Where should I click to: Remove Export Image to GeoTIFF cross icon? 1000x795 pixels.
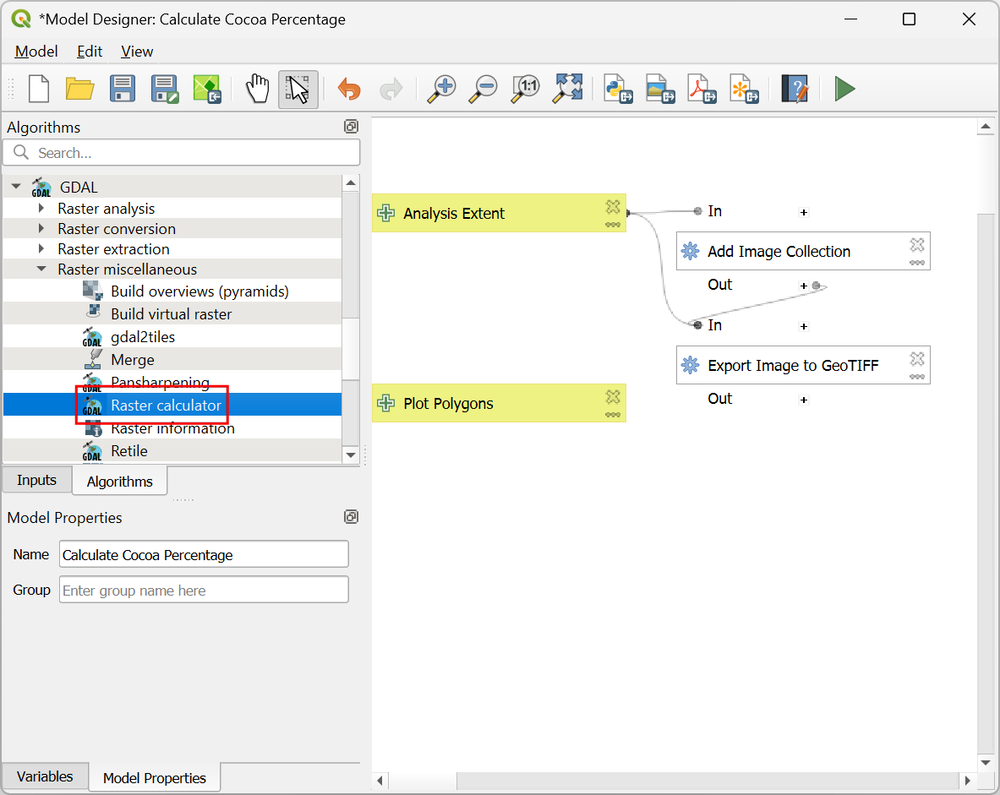point(917,358)
